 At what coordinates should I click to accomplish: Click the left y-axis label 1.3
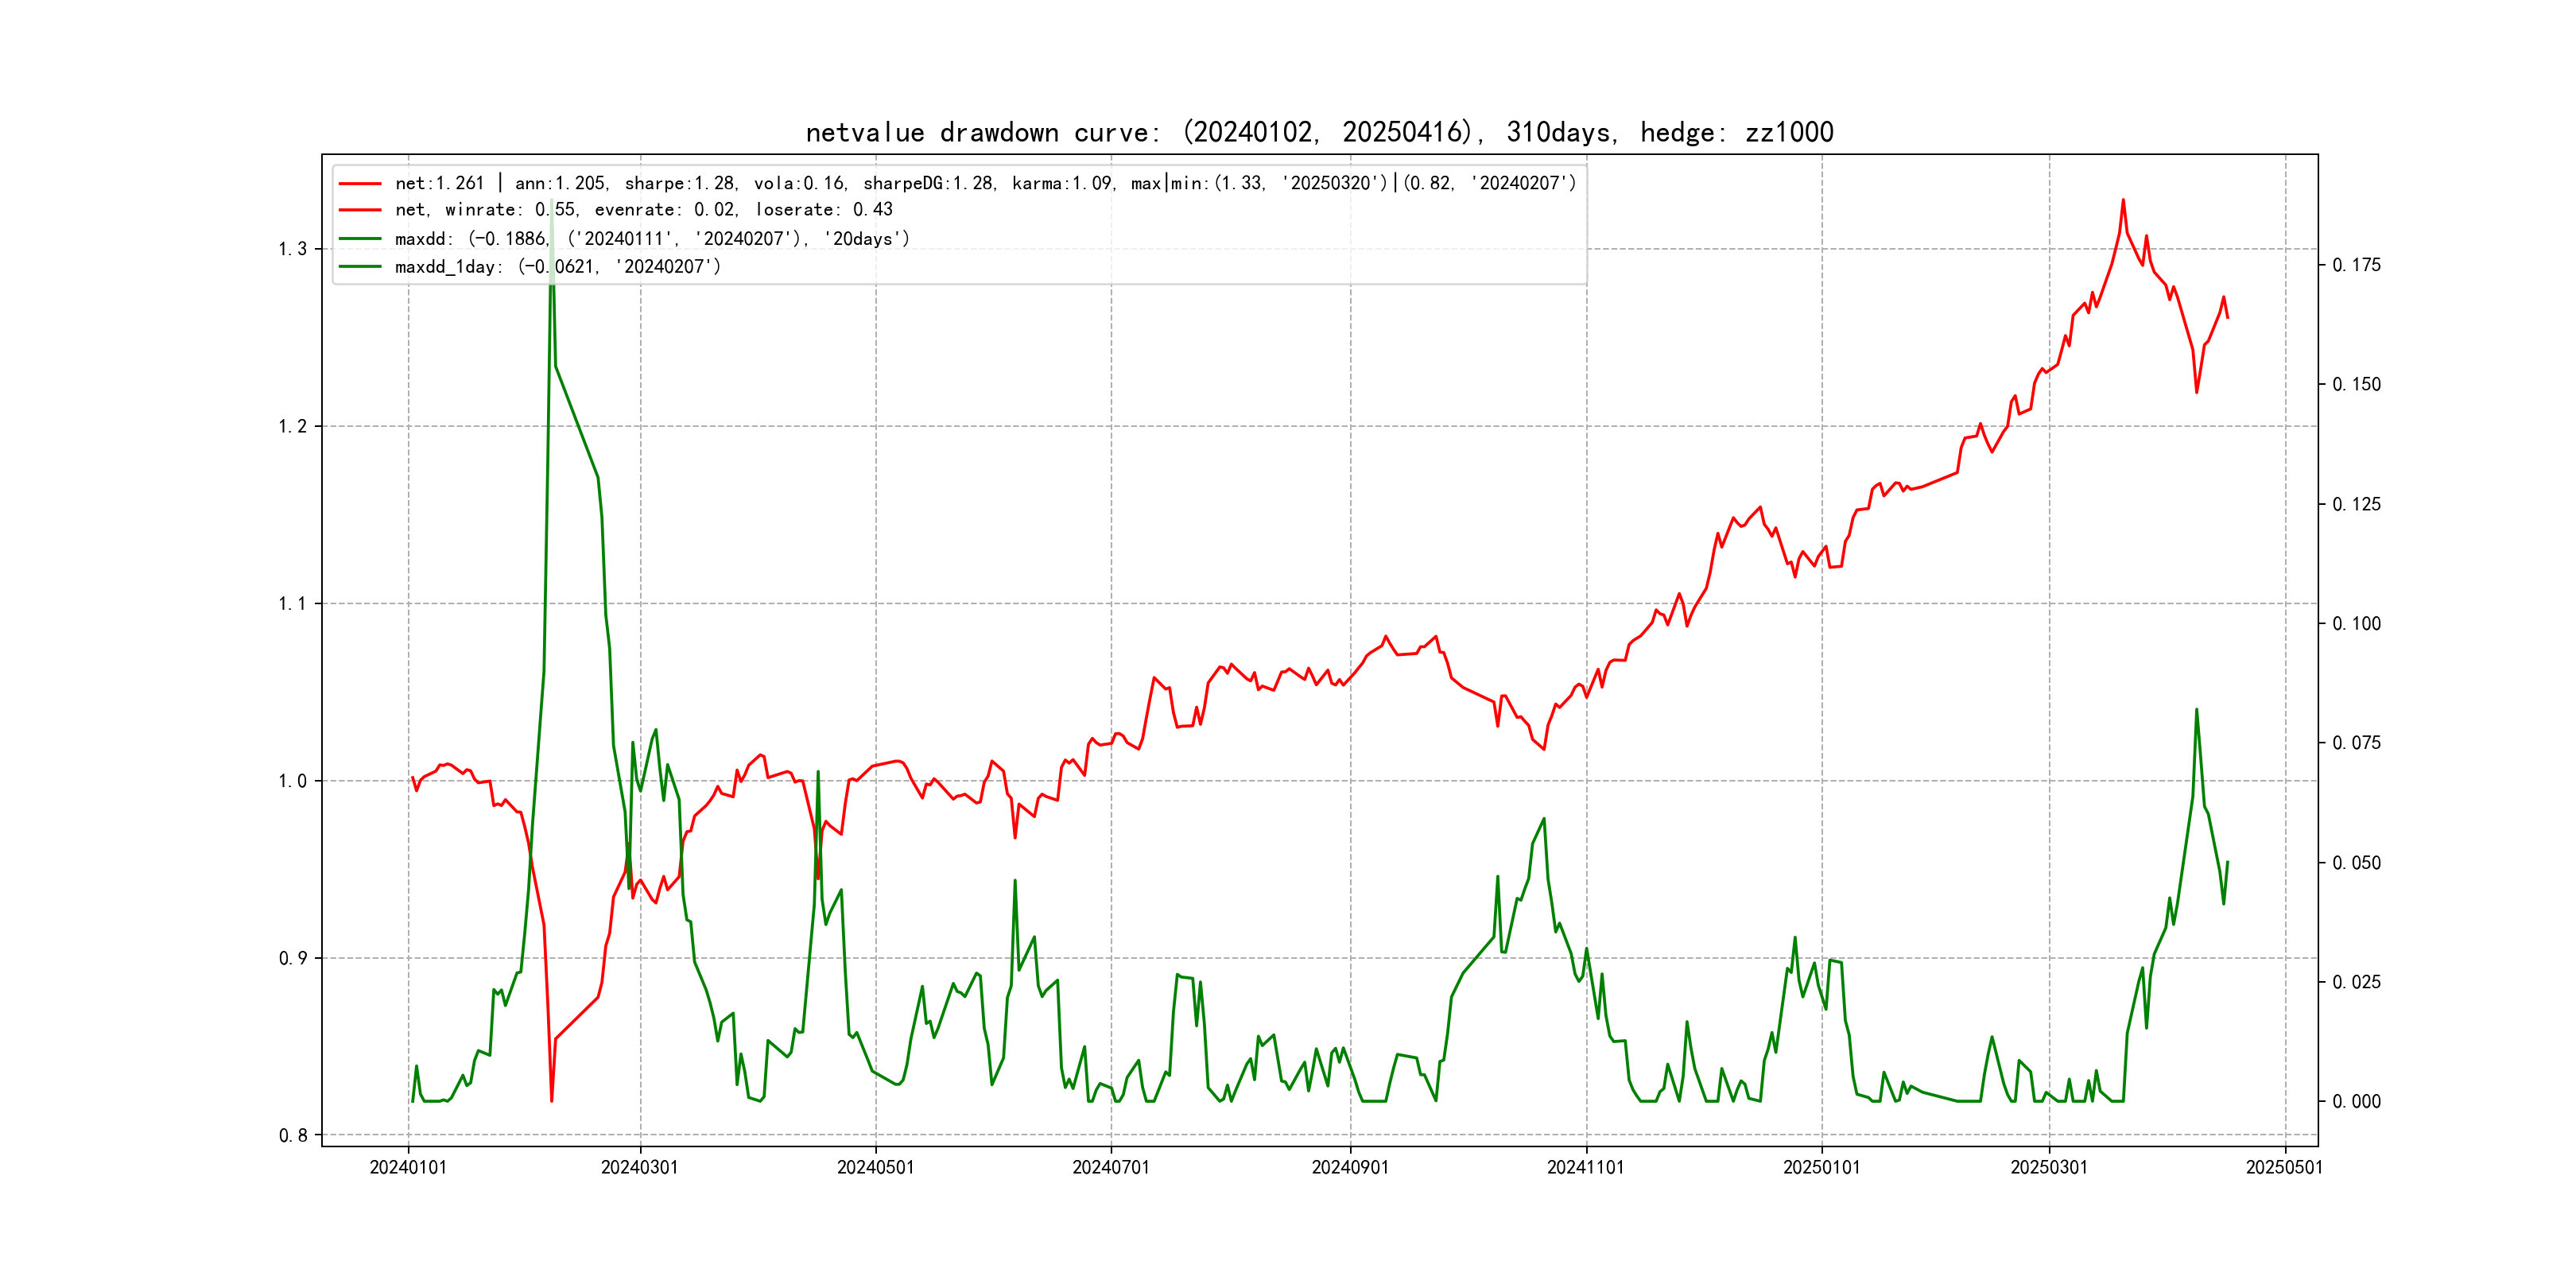pos(293,249)
